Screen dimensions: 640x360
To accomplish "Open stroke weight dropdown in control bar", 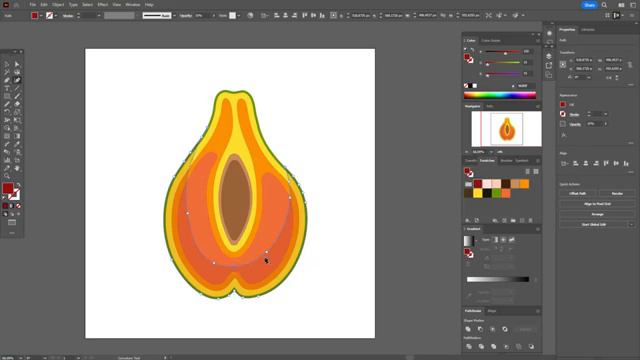I will (x=99, y=16).
